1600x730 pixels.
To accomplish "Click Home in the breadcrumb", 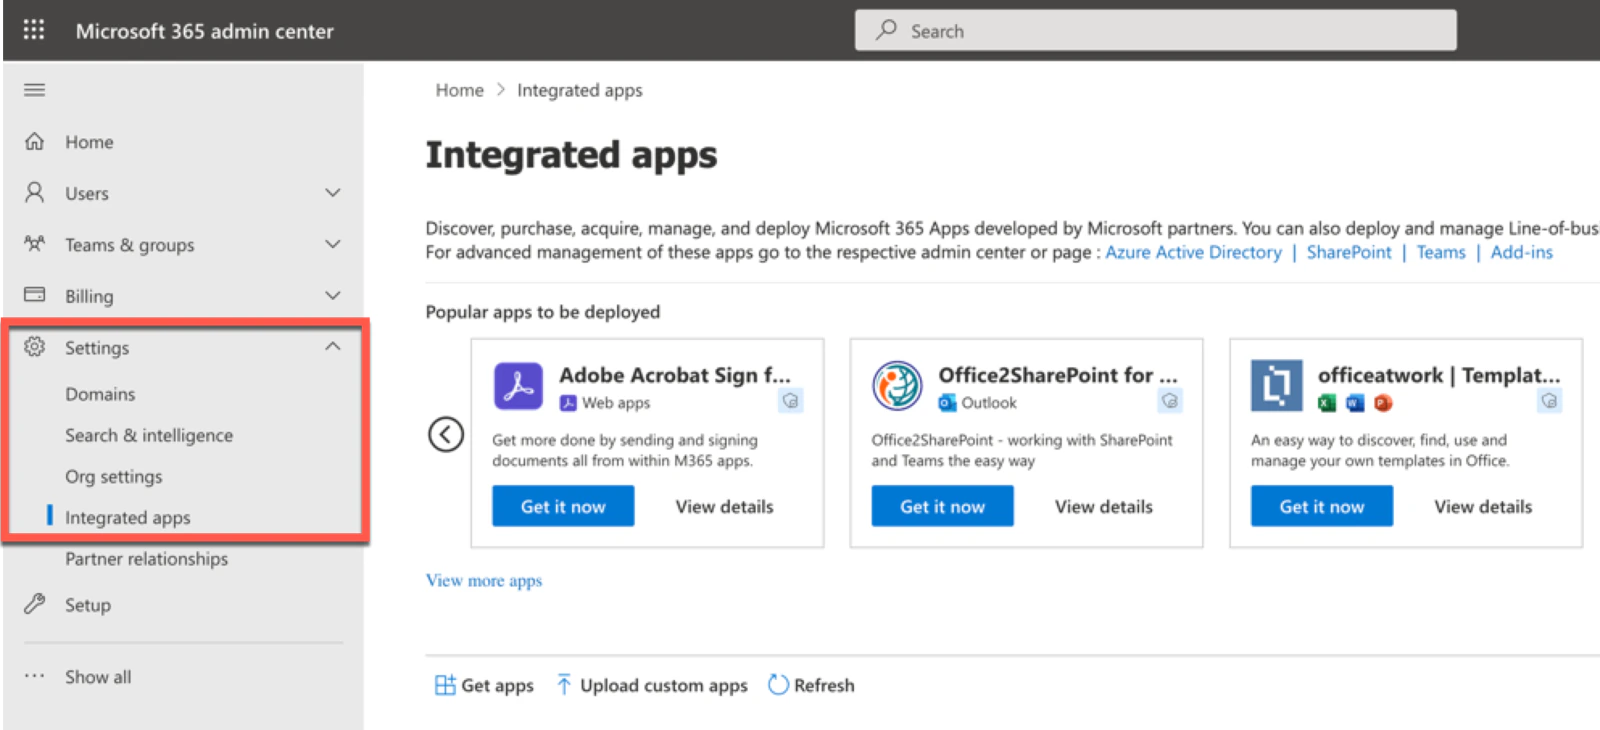I will coord(459,90).
